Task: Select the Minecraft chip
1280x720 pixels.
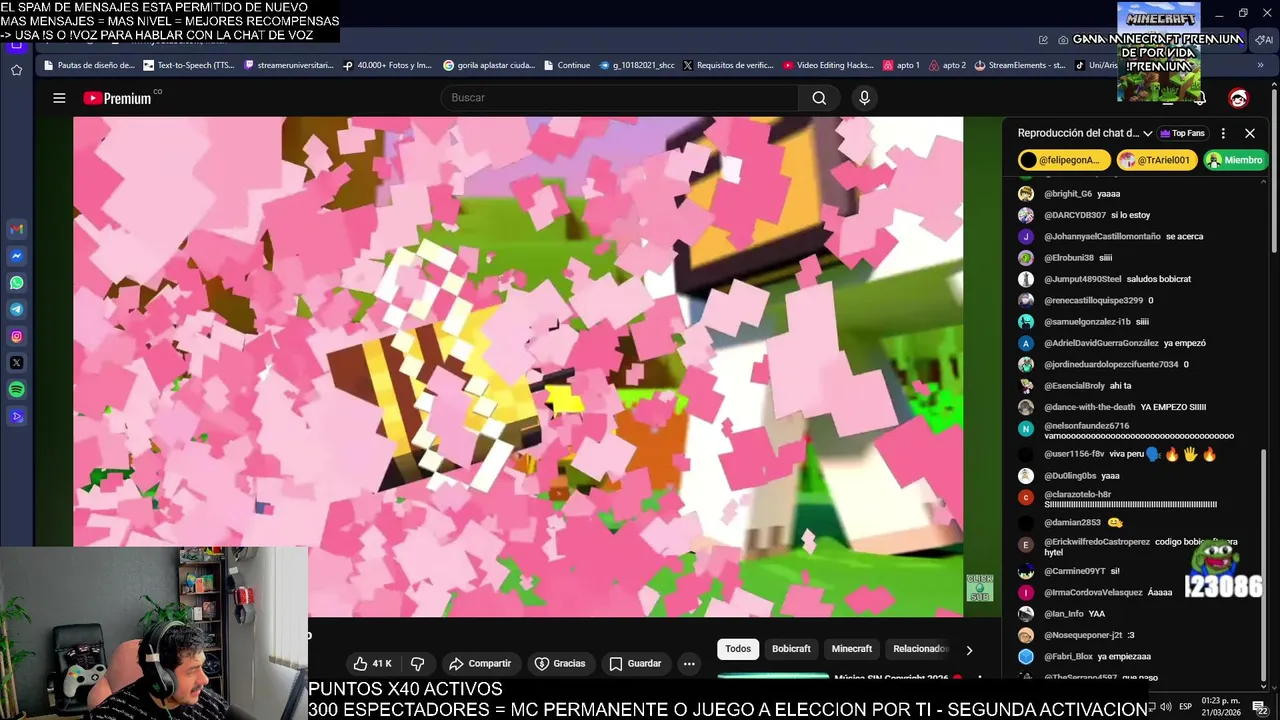Action: coord(852,649)
